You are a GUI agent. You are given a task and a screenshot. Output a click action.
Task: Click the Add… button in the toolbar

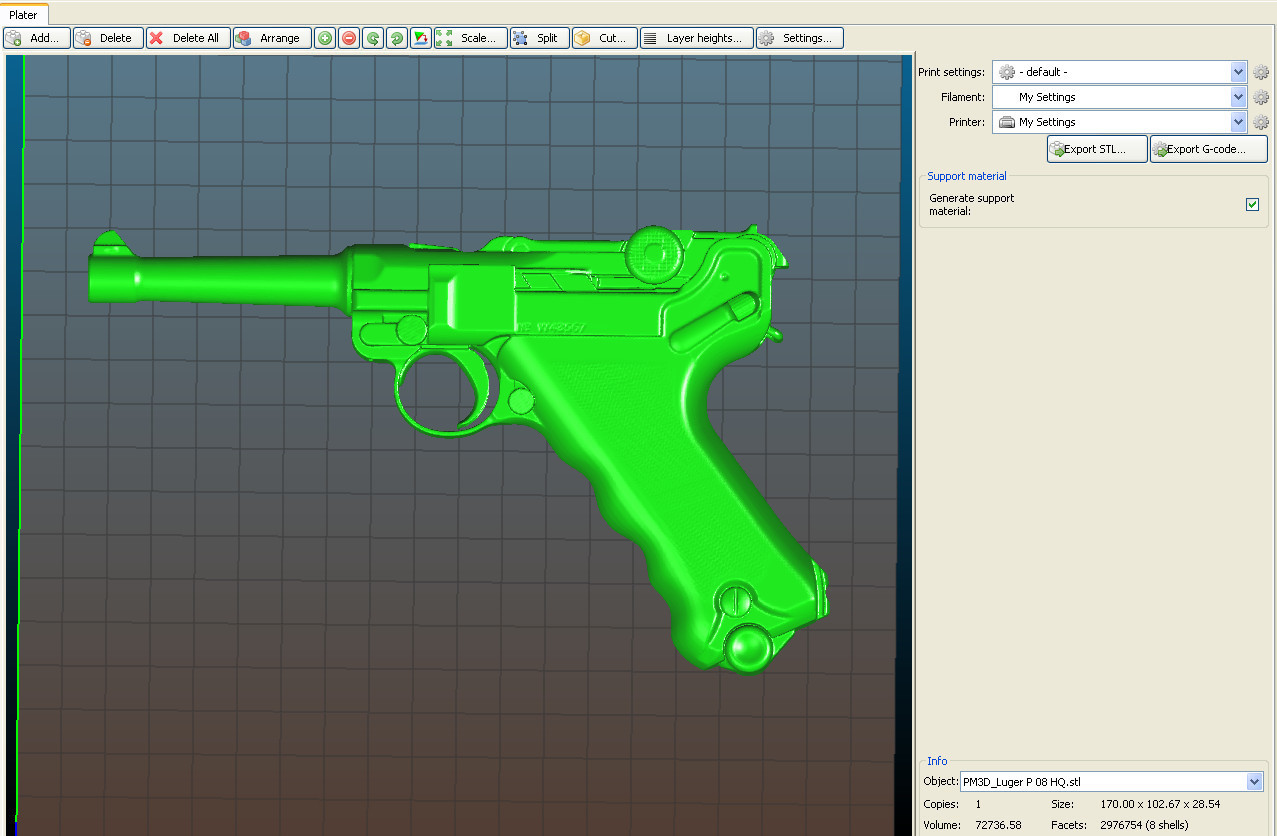click(37, 38)
